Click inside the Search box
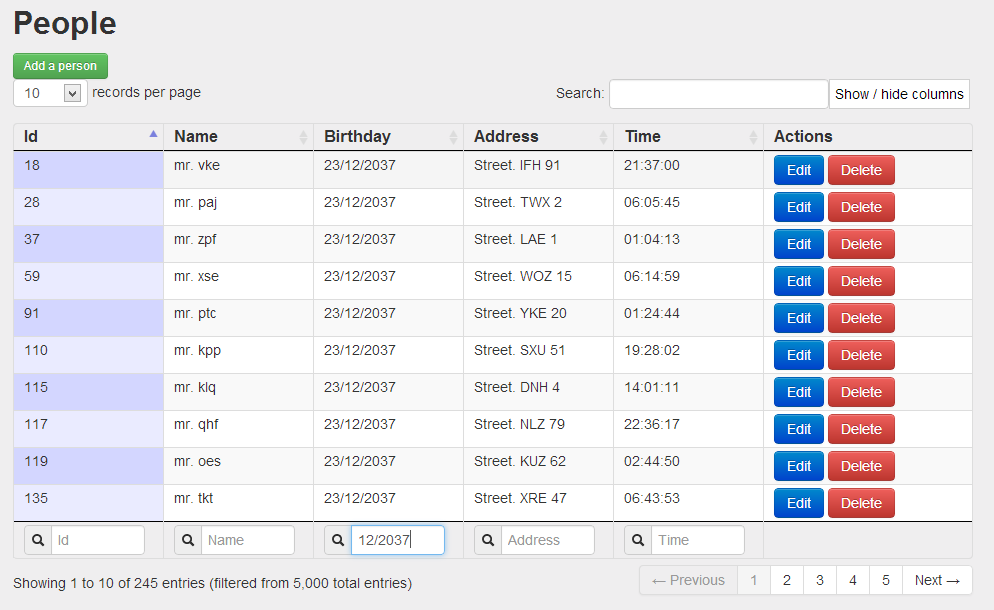 pos(718,93)
